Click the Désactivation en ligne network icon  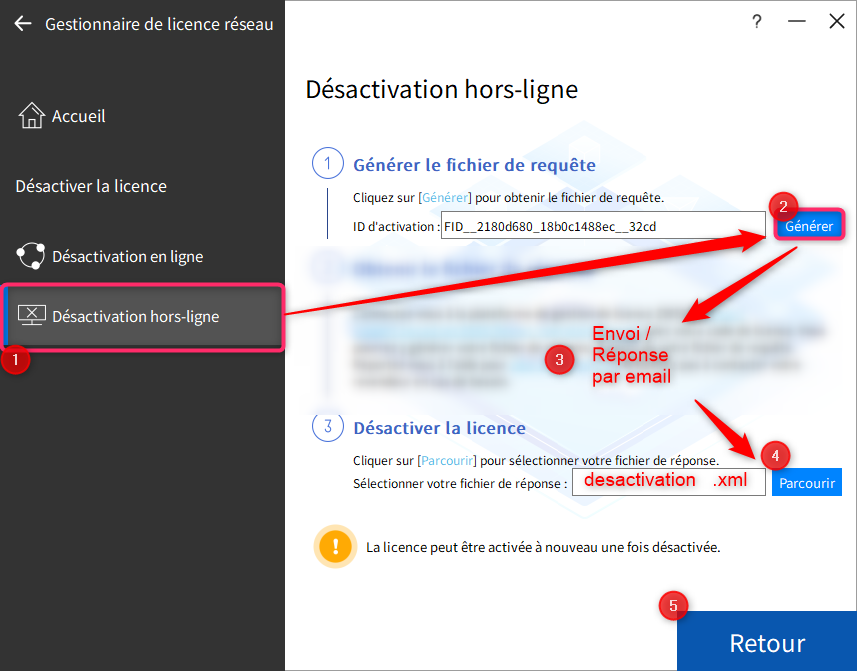[32, 256]
